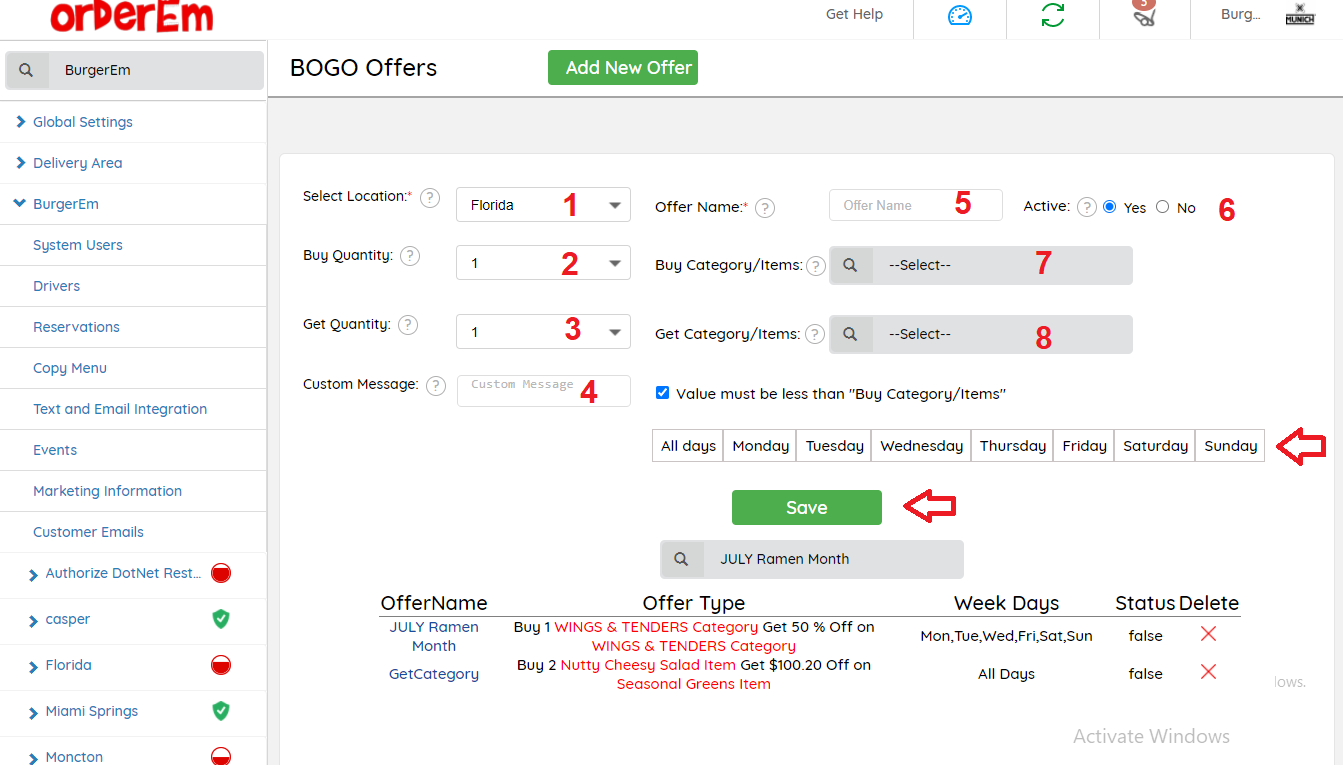Click help icon next to Select Location
Image resolution: width=1343 pixels, height=765 pixels.
pos(430,197)
